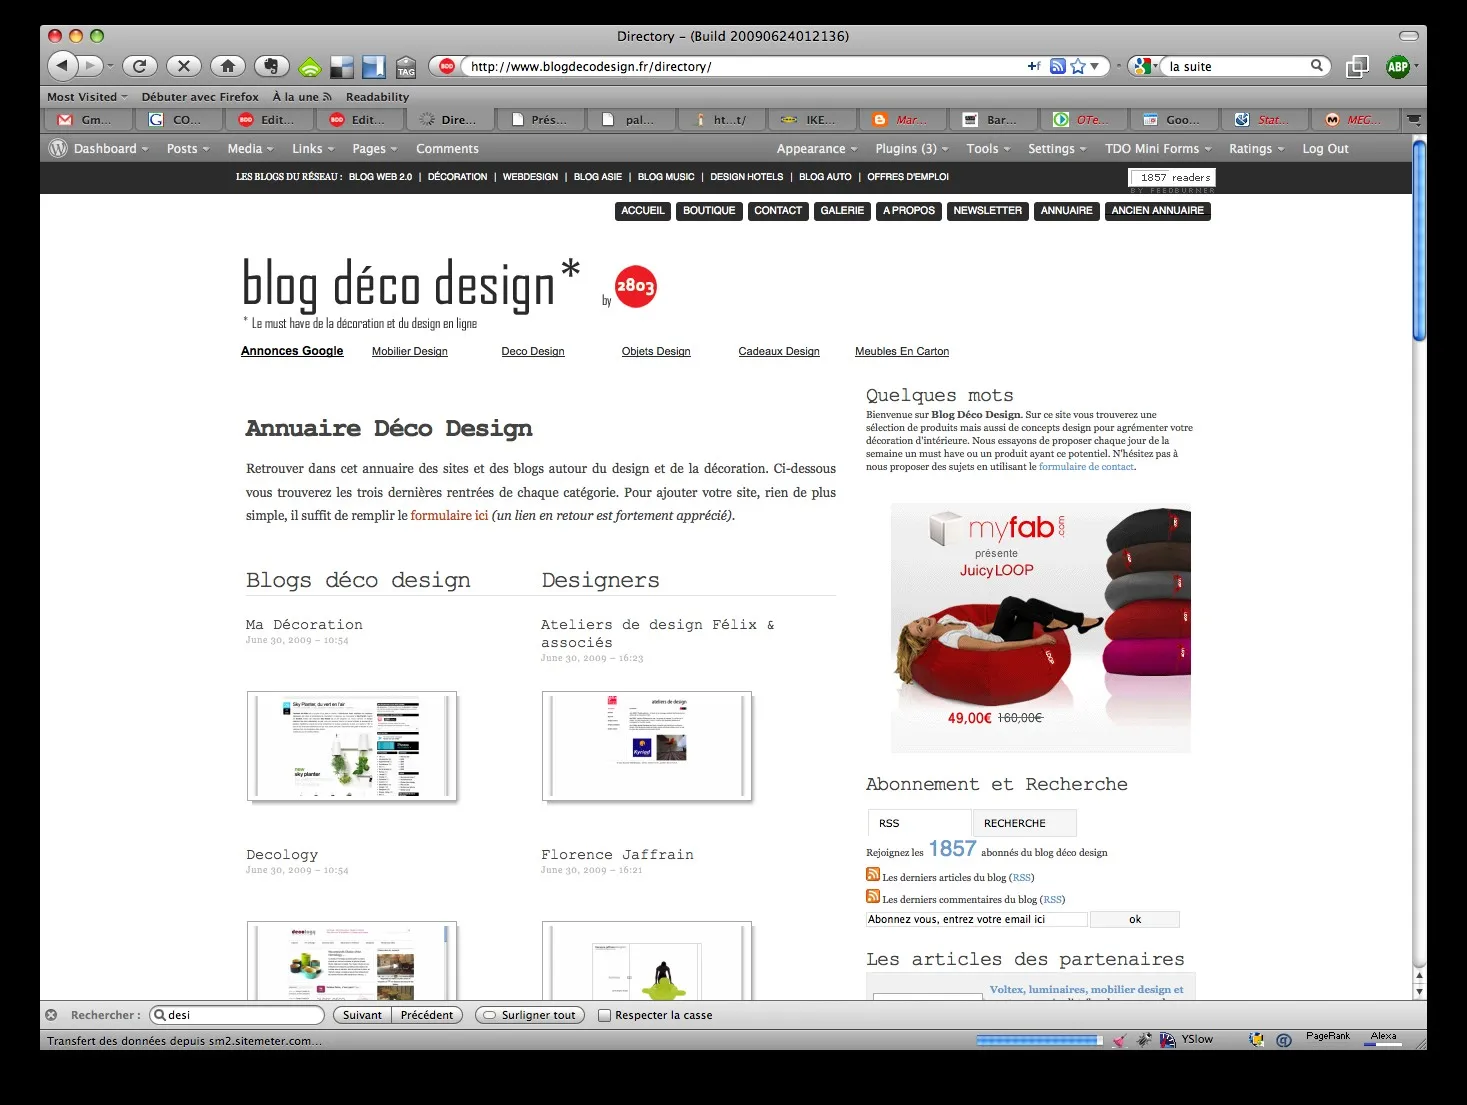Click the email subscription input field
This screenshot has height=1105, width=1467.
(976, 919)
